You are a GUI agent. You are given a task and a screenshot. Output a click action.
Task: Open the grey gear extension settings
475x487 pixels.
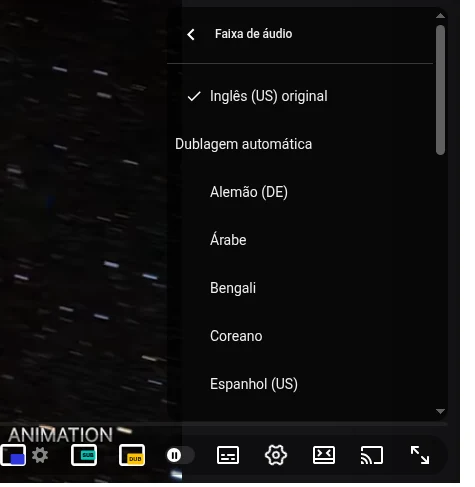point(40,455)
